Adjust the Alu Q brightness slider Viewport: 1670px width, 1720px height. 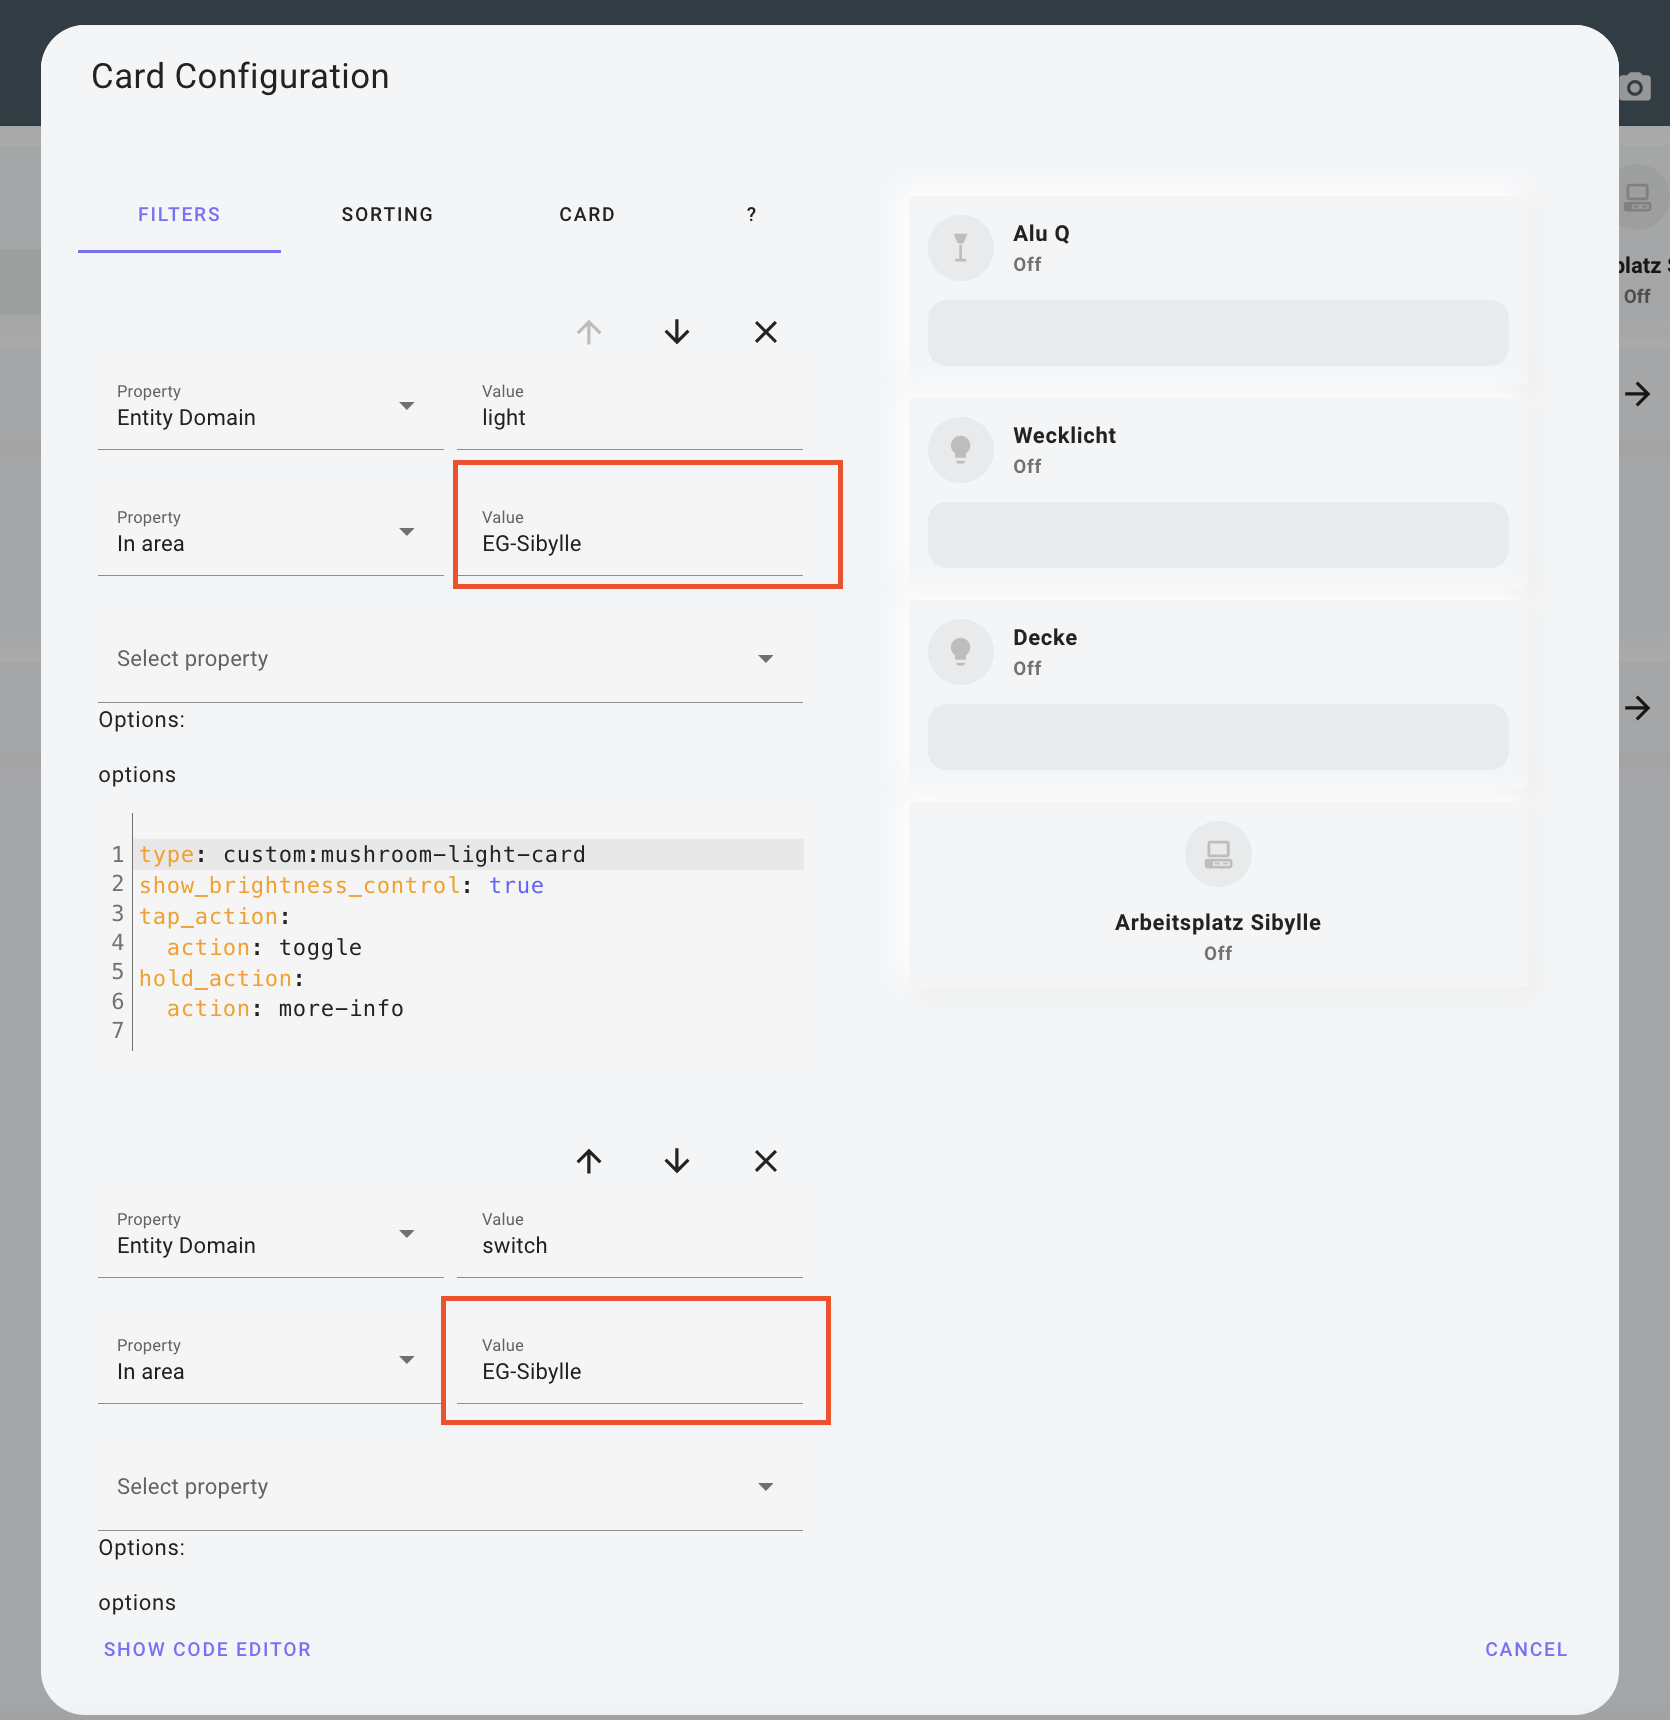[1218, 333]
